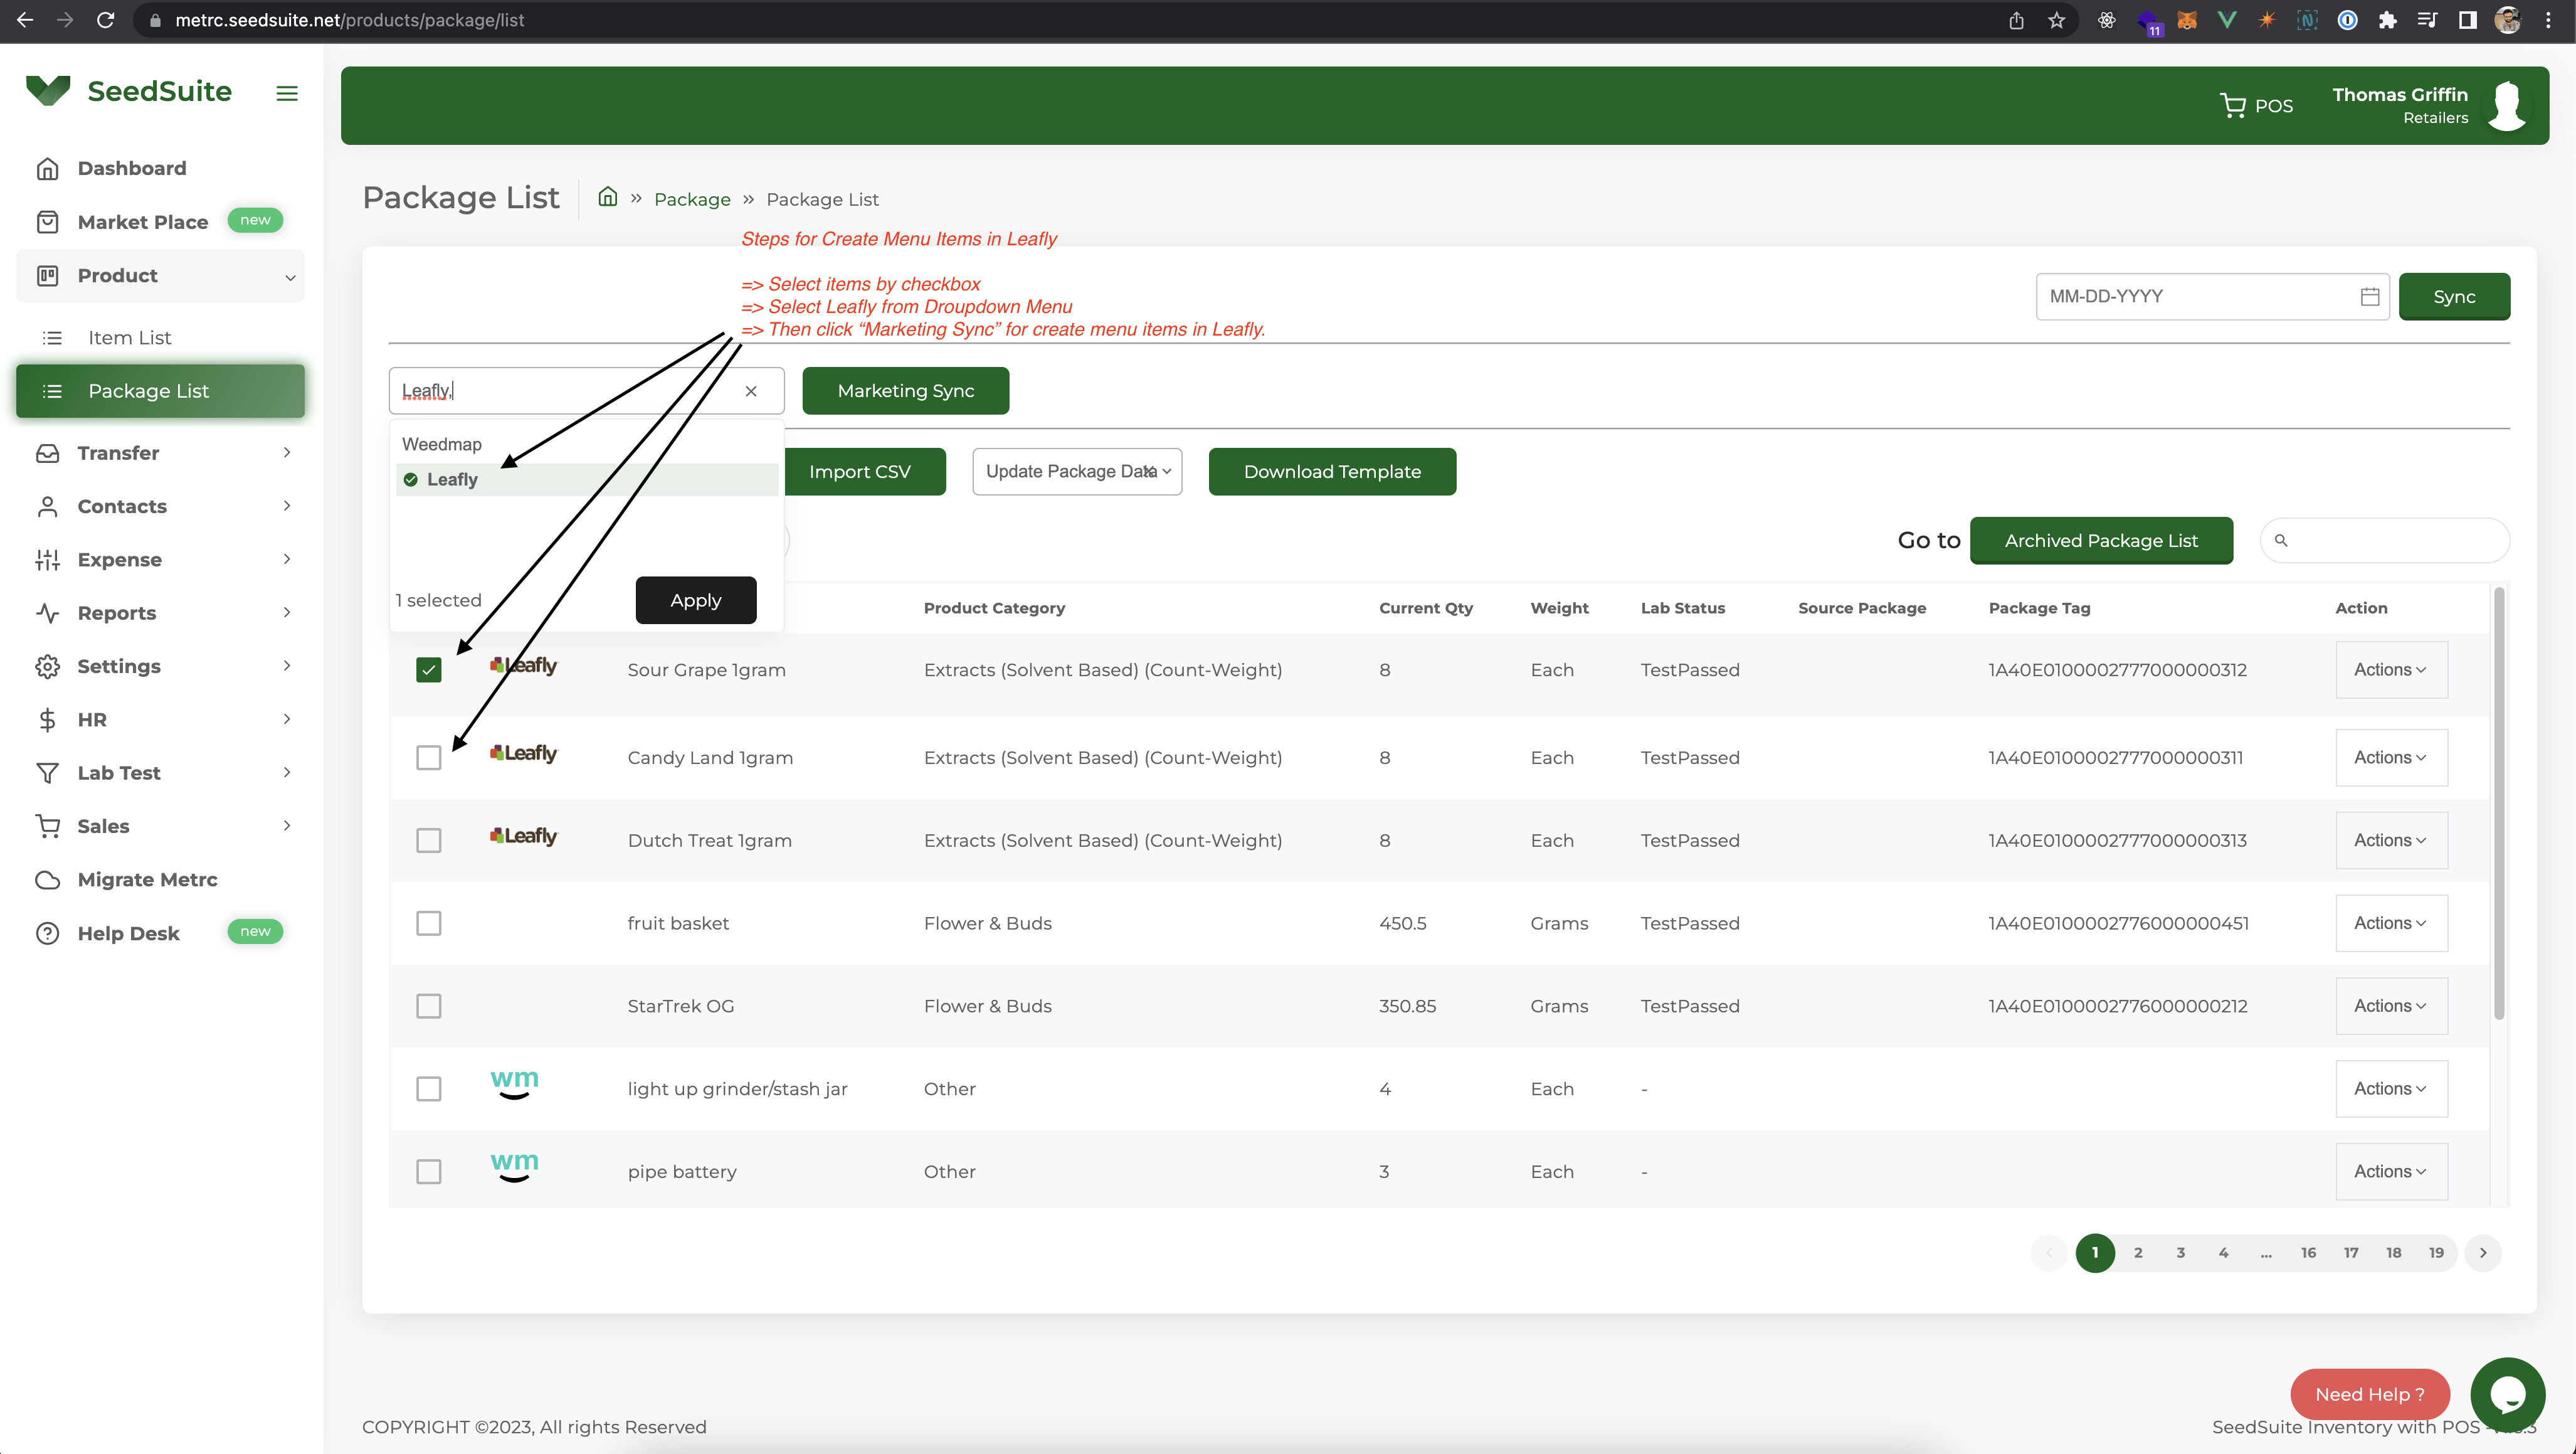This screenshot has width=2576, height=1454.
Task: Click the search magnifier icon
Action: click(x=2281, y=540)
